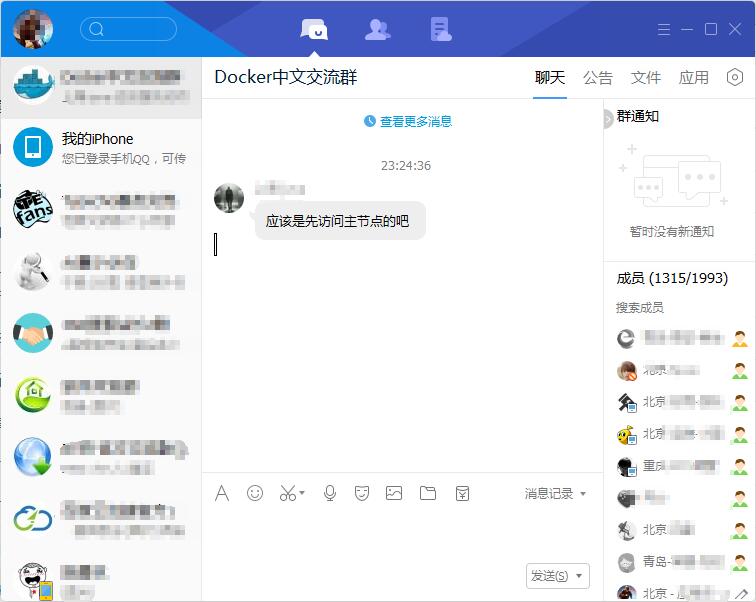Open the sticker face mask icon

tap(362, 493)
